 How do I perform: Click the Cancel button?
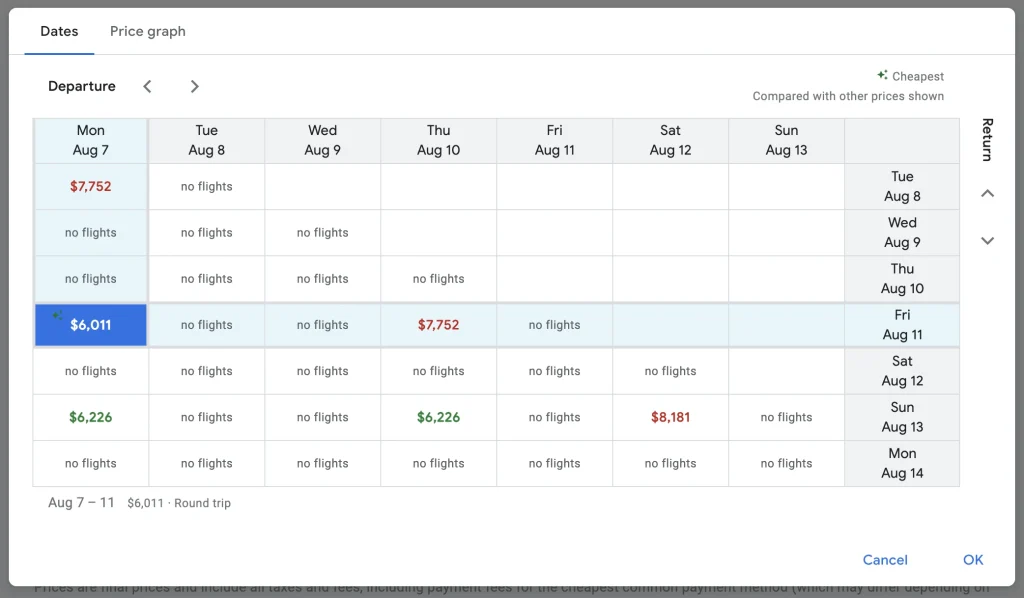coord(885,559)
